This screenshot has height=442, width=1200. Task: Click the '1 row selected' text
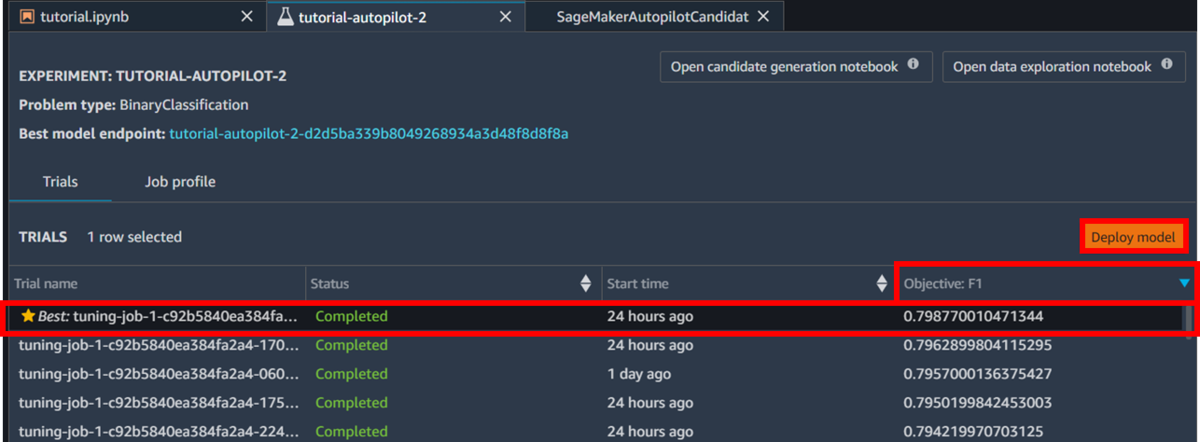pos(134,237)
